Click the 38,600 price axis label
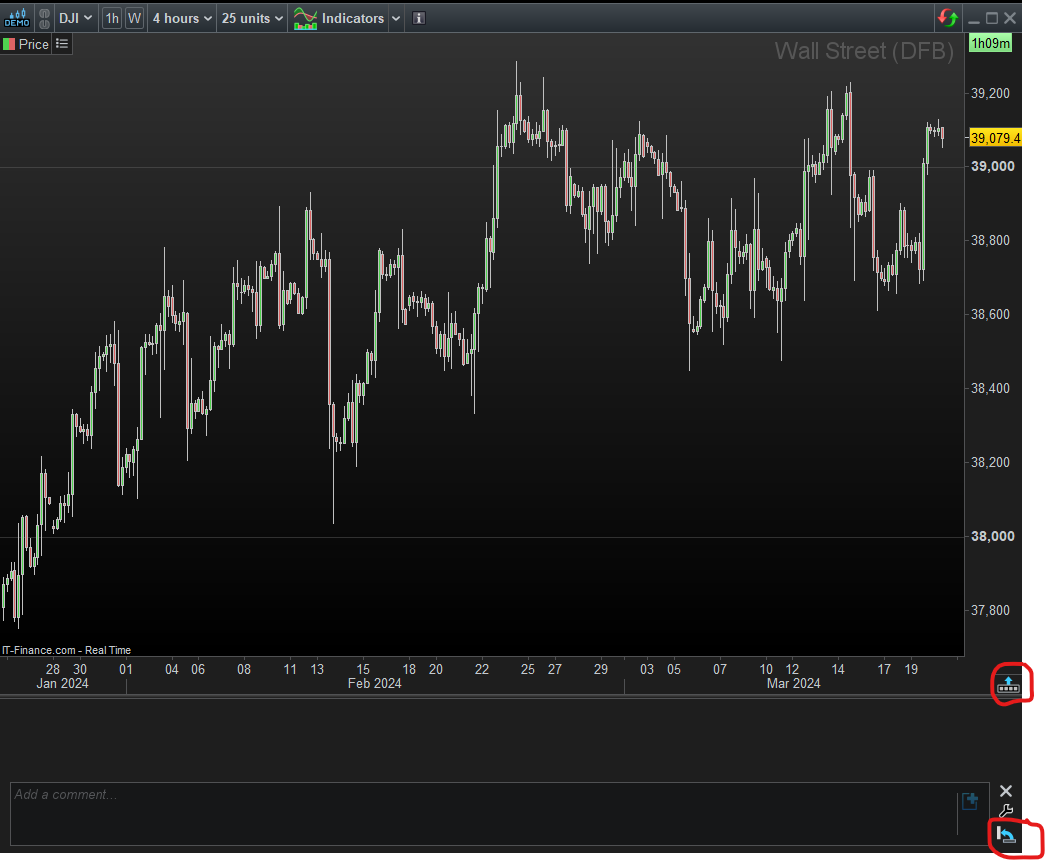 point(990,315)
